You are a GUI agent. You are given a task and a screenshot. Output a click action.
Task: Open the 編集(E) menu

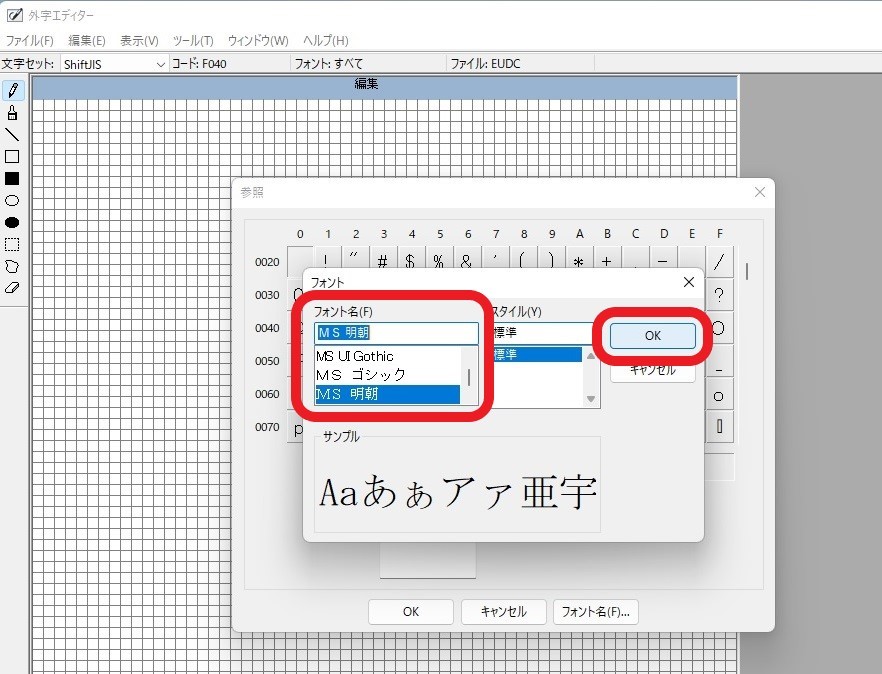coord(87,41)
